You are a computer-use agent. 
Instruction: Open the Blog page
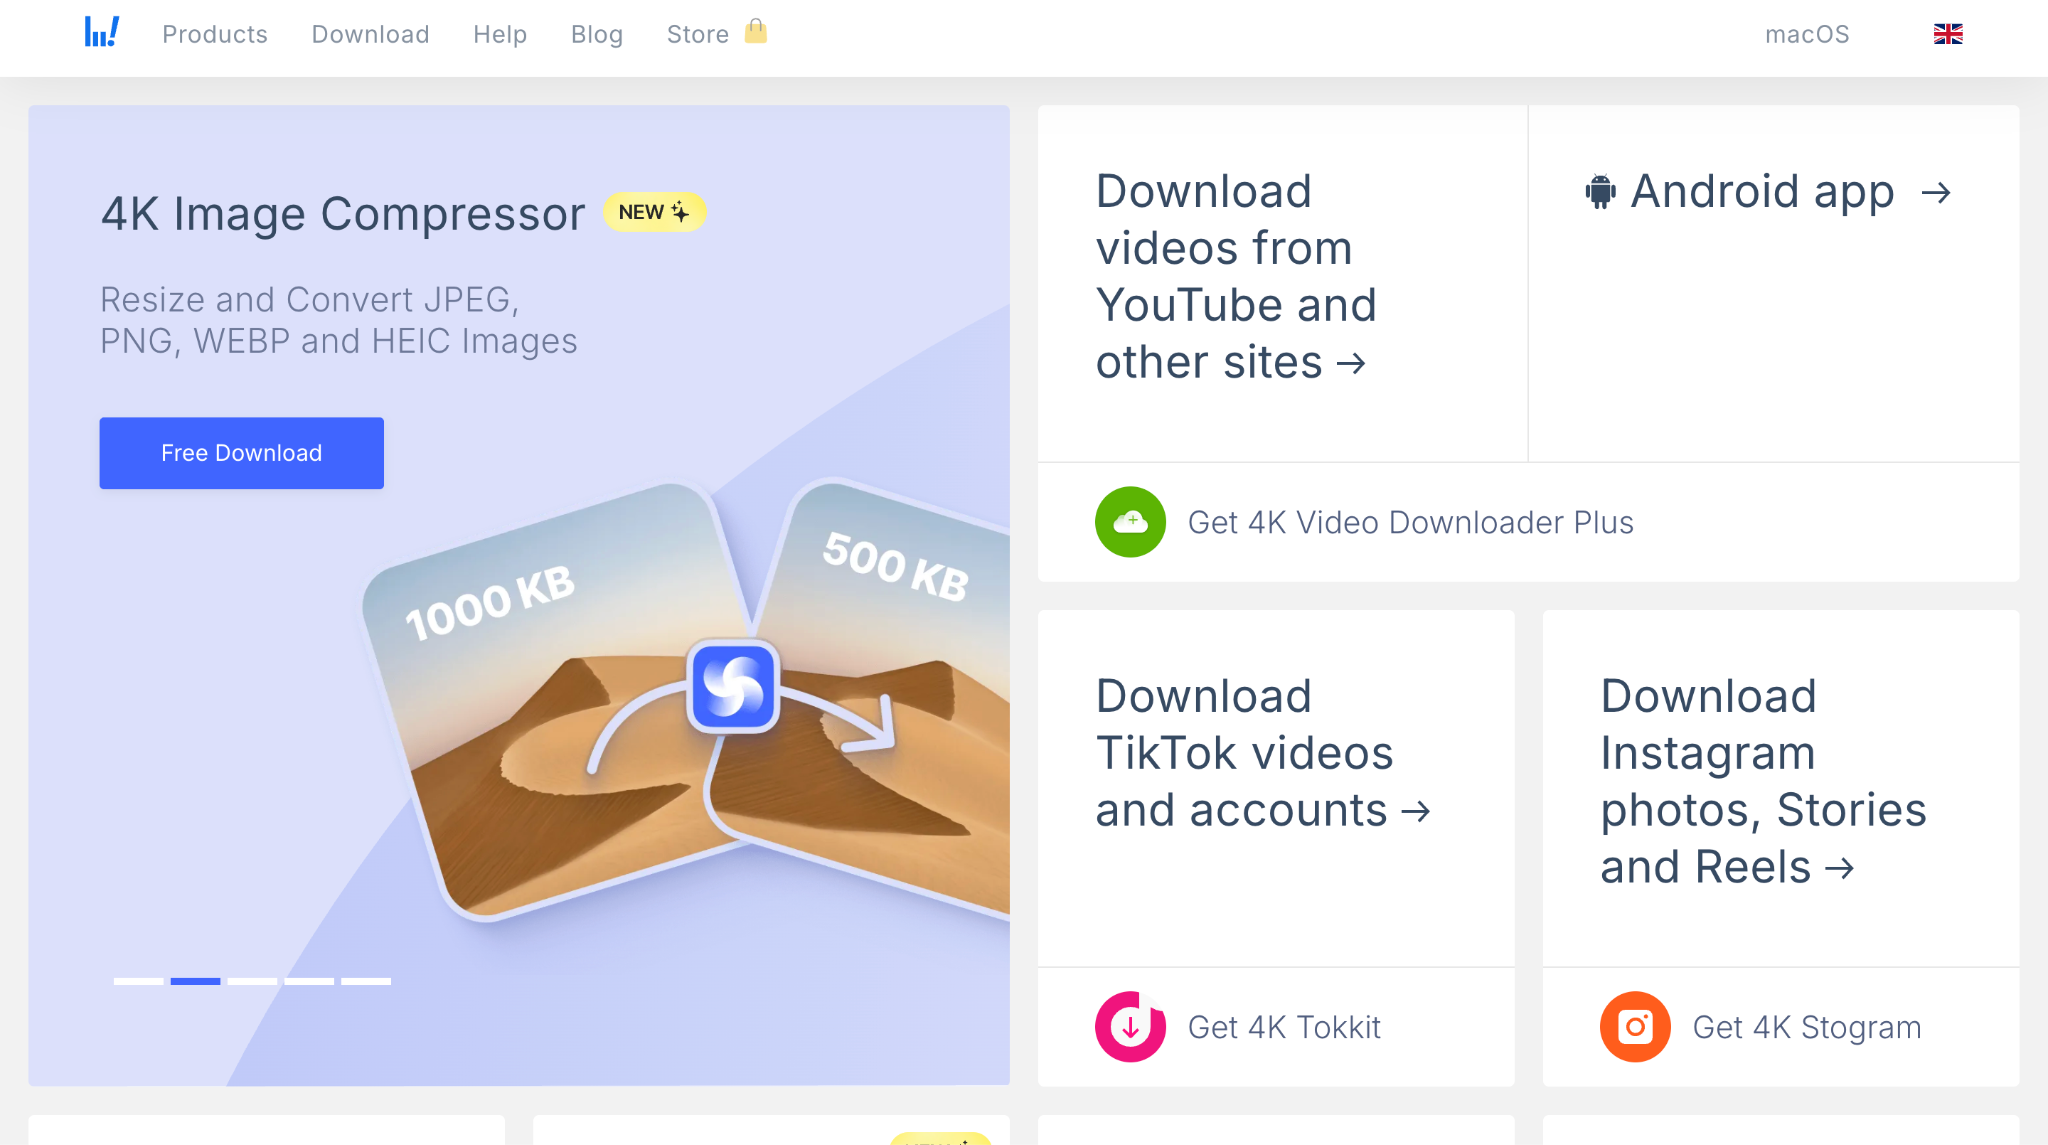tap(596, 34)
